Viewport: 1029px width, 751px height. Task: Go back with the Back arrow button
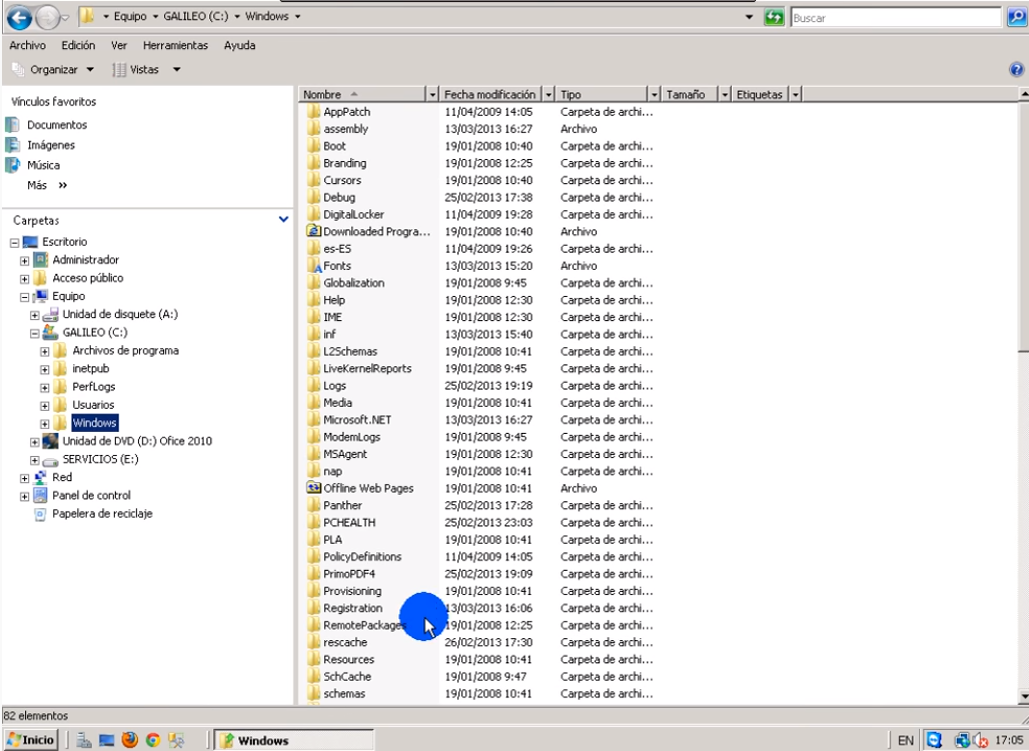click(x=19, y=18)
